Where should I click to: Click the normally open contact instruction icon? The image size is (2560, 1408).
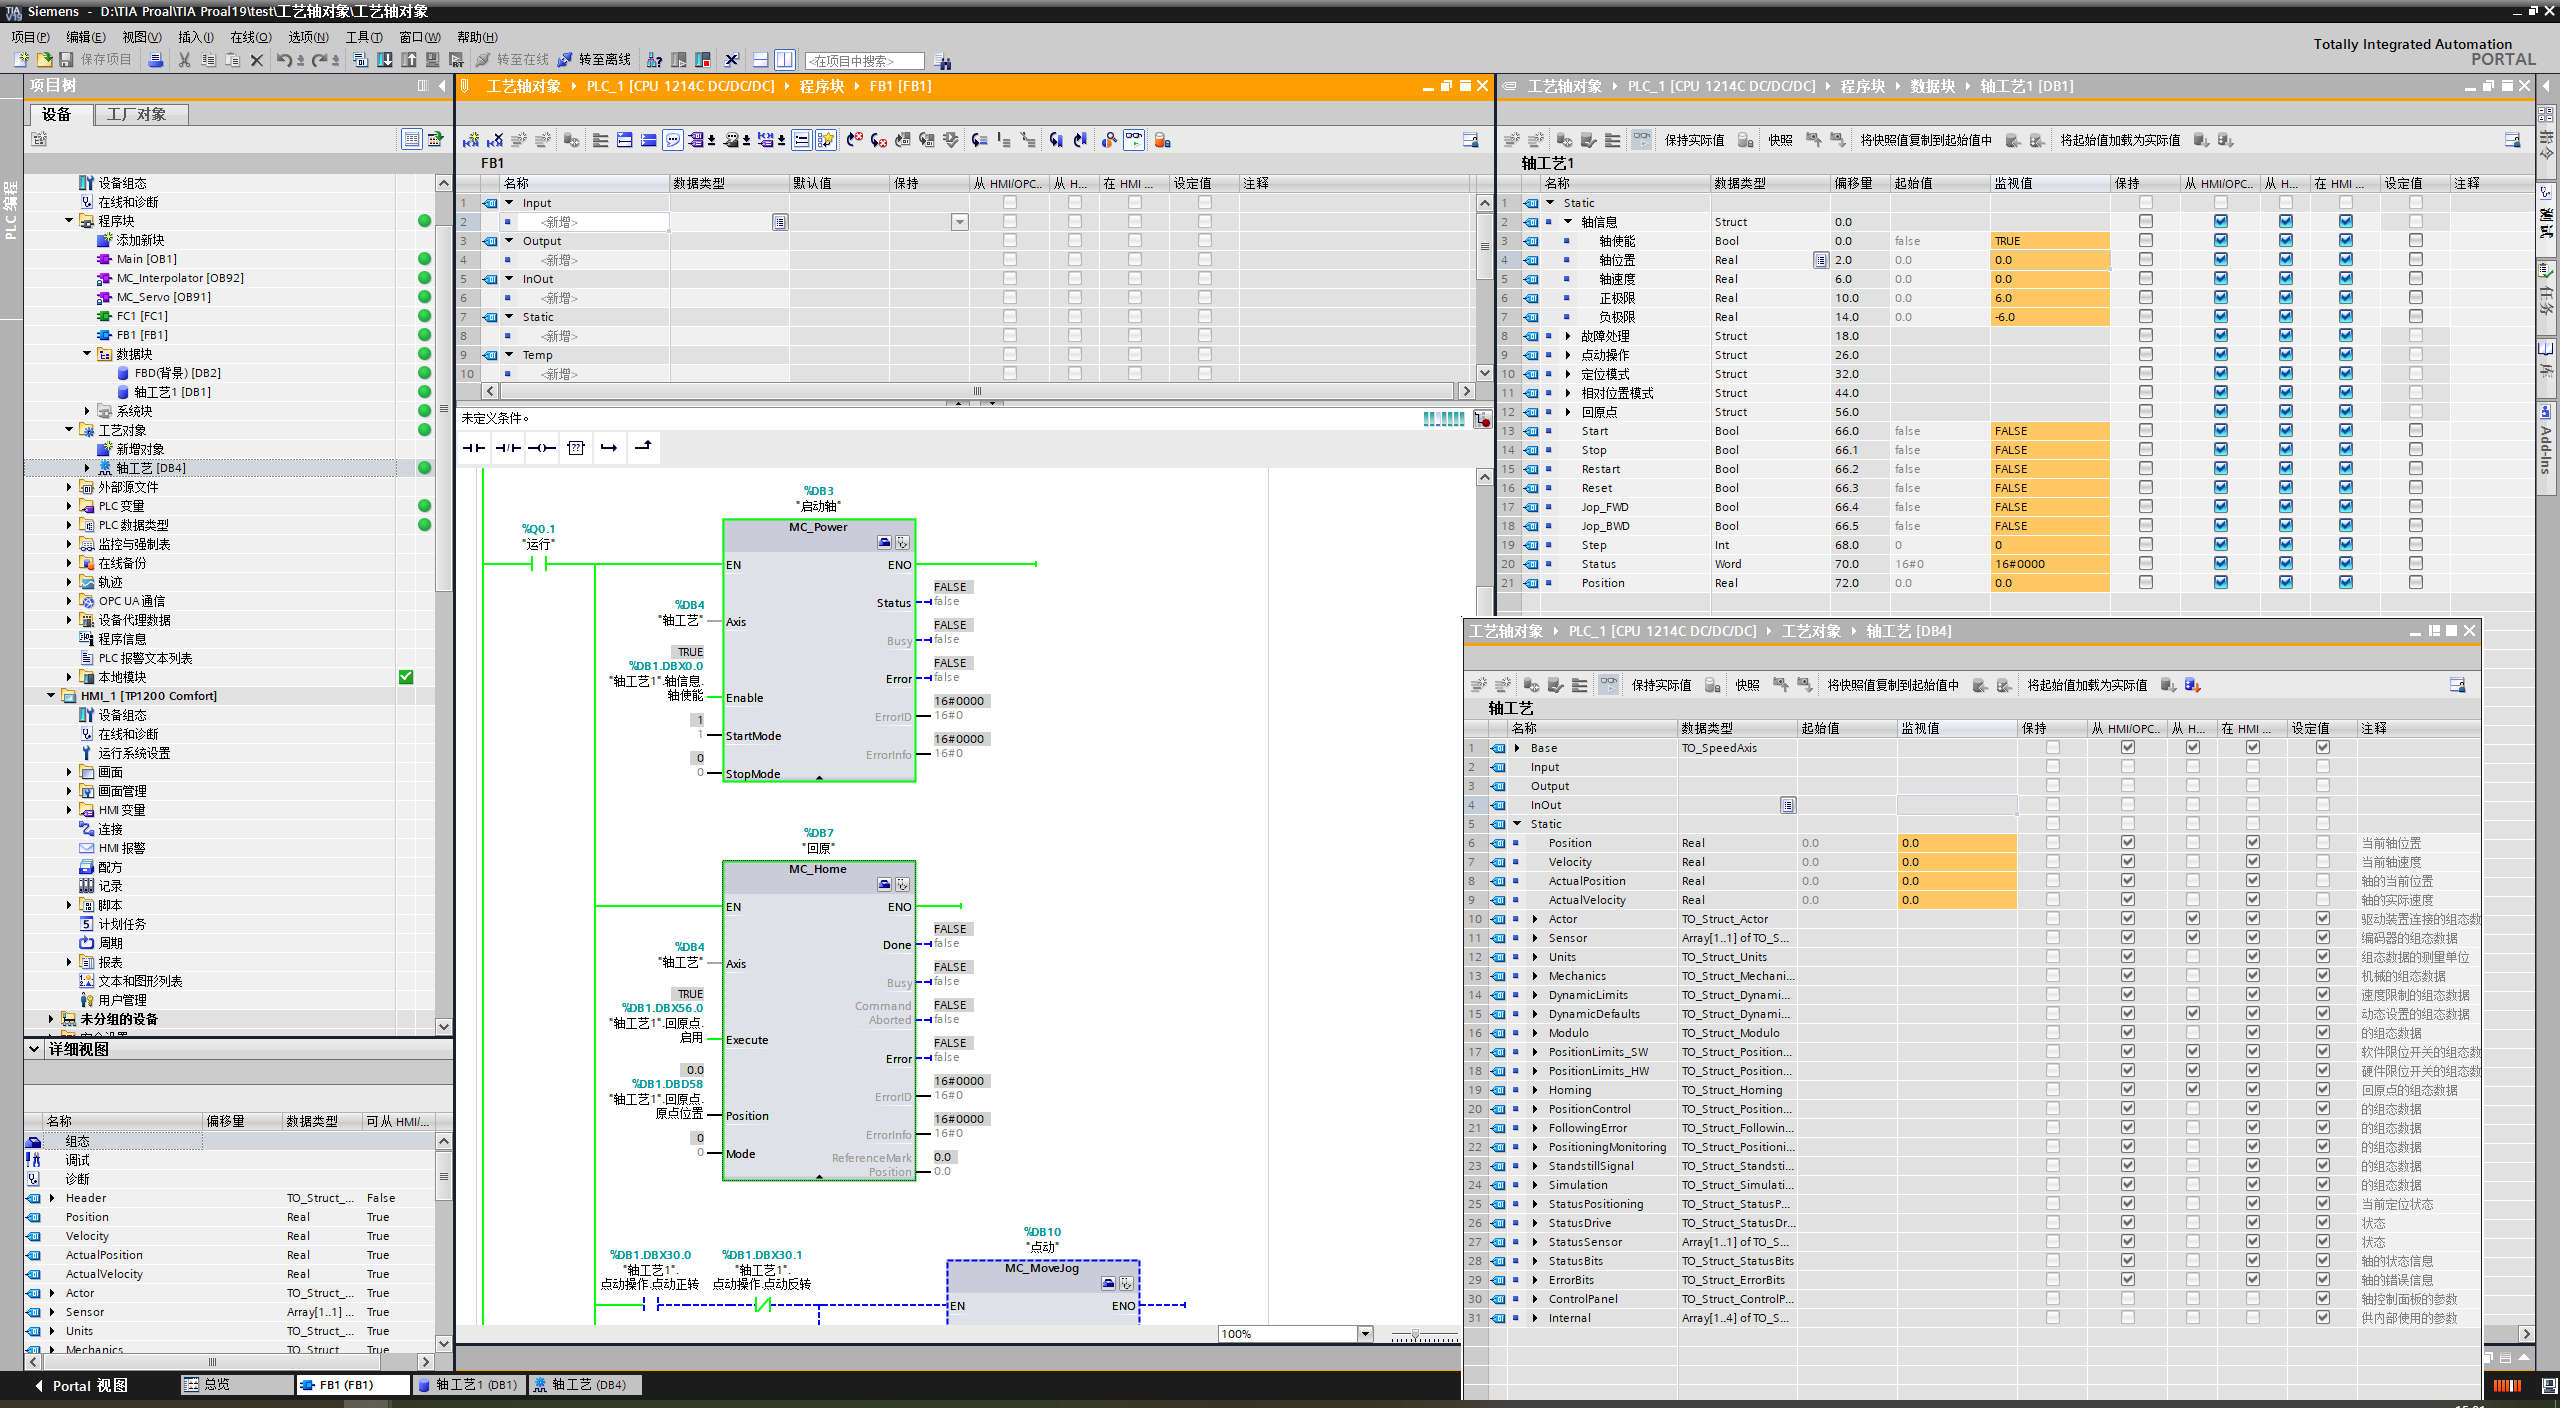(474, 447)
